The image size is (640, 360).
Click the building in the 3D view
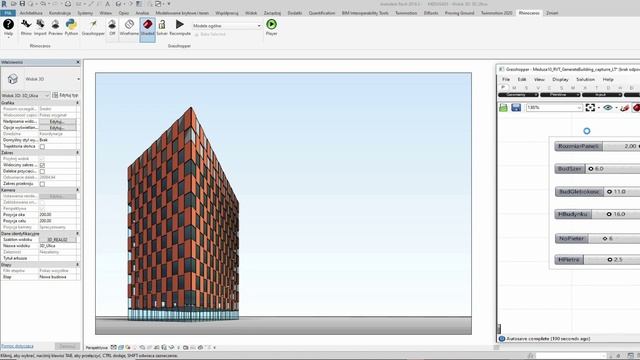pos(183,216)
